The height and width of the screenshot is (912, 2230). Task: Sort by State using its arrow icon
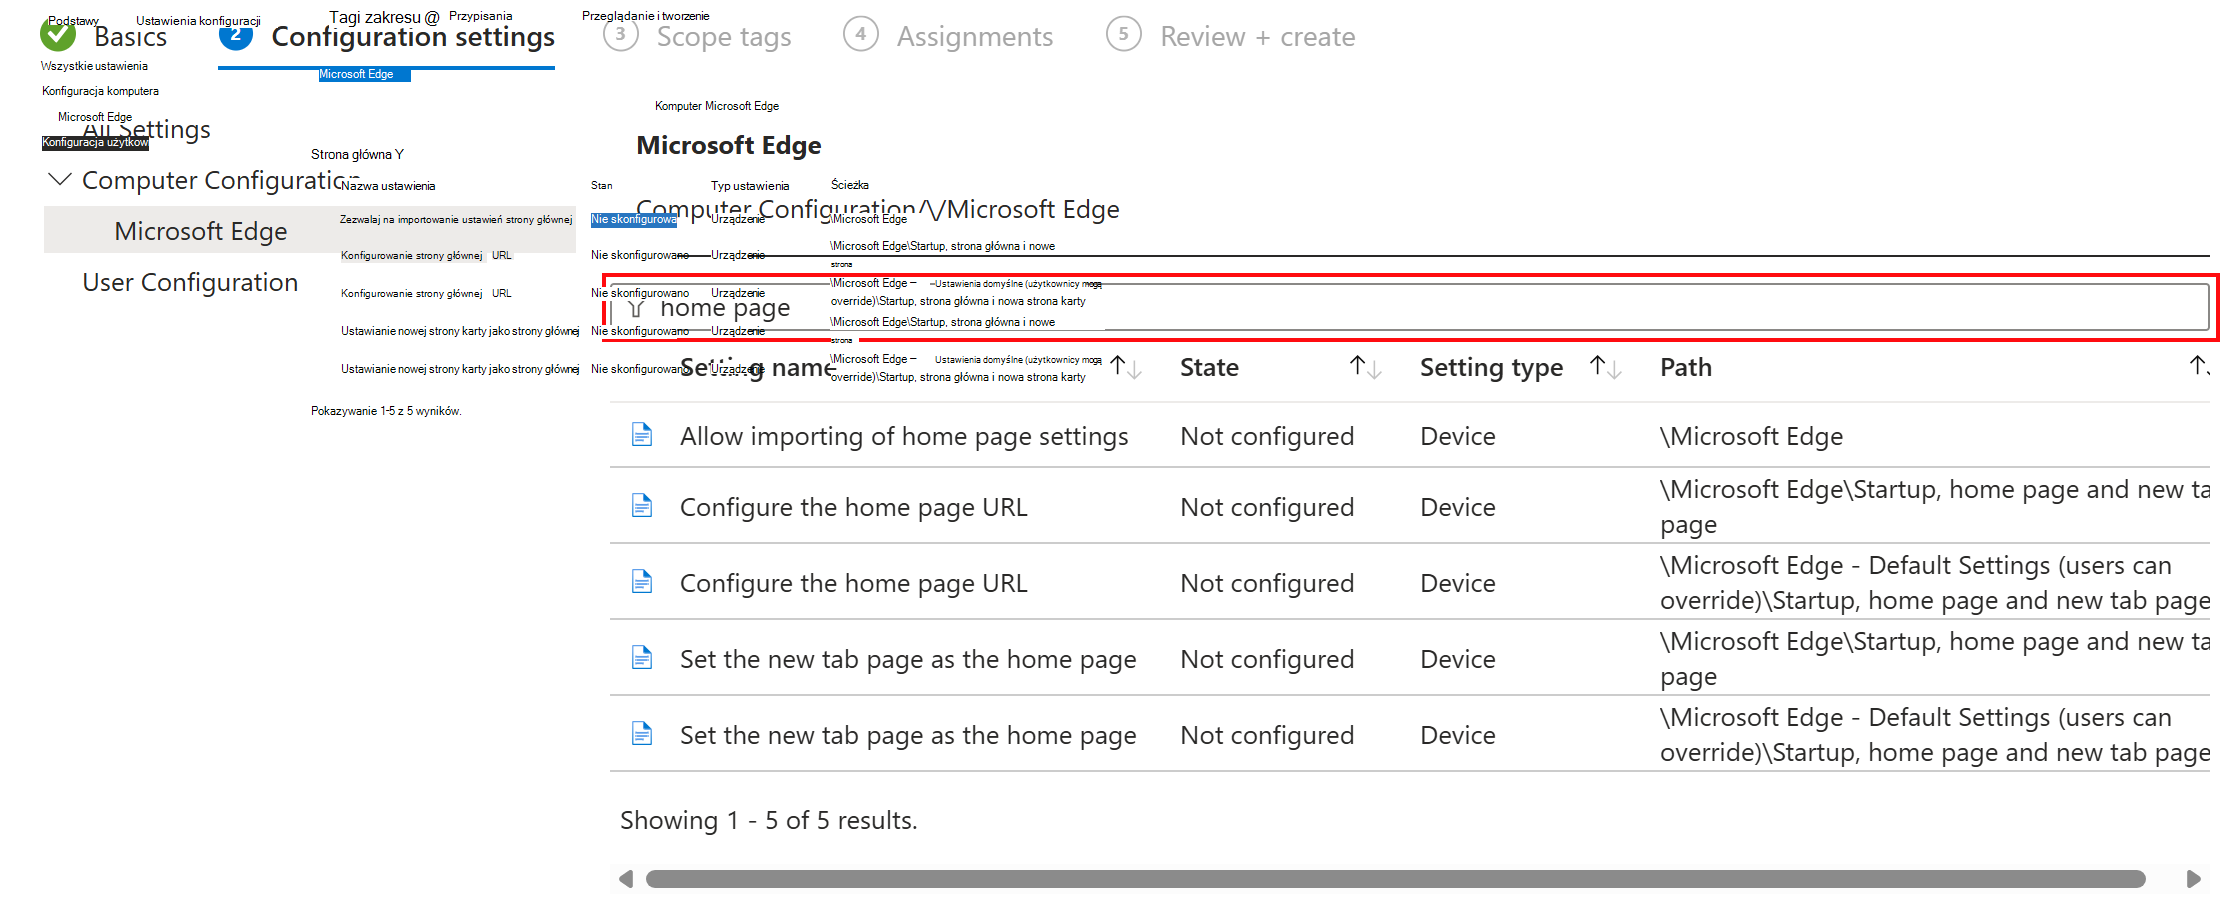click(x=1366, y=367)
